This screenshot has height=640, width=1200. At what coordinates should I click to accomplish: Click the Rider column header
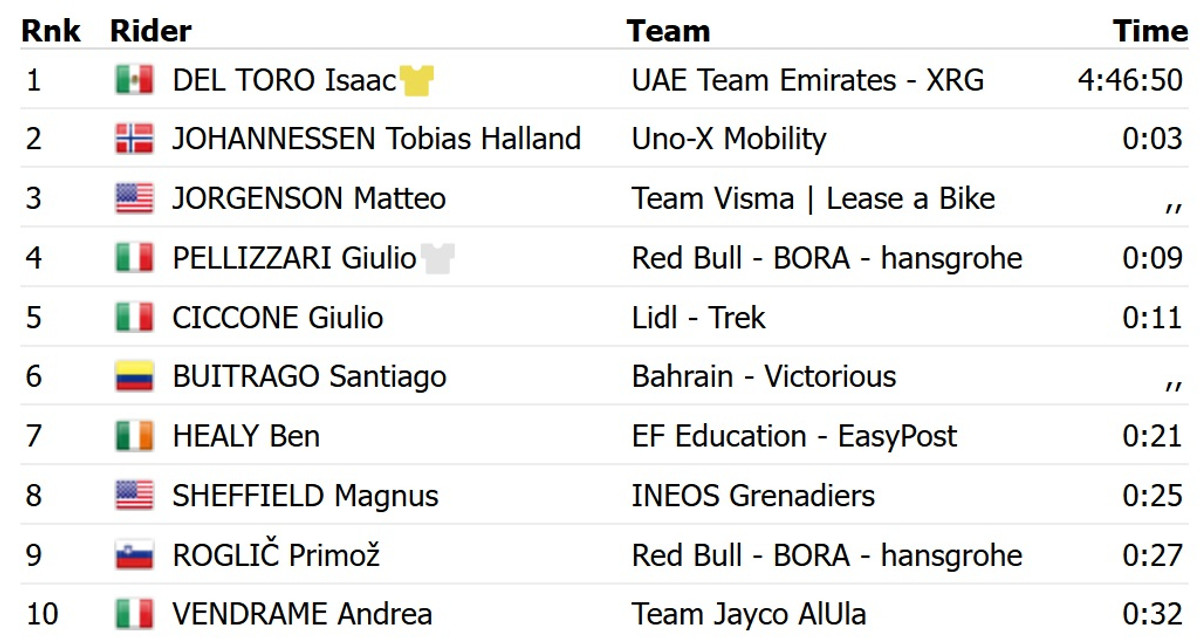pos(150,31)
